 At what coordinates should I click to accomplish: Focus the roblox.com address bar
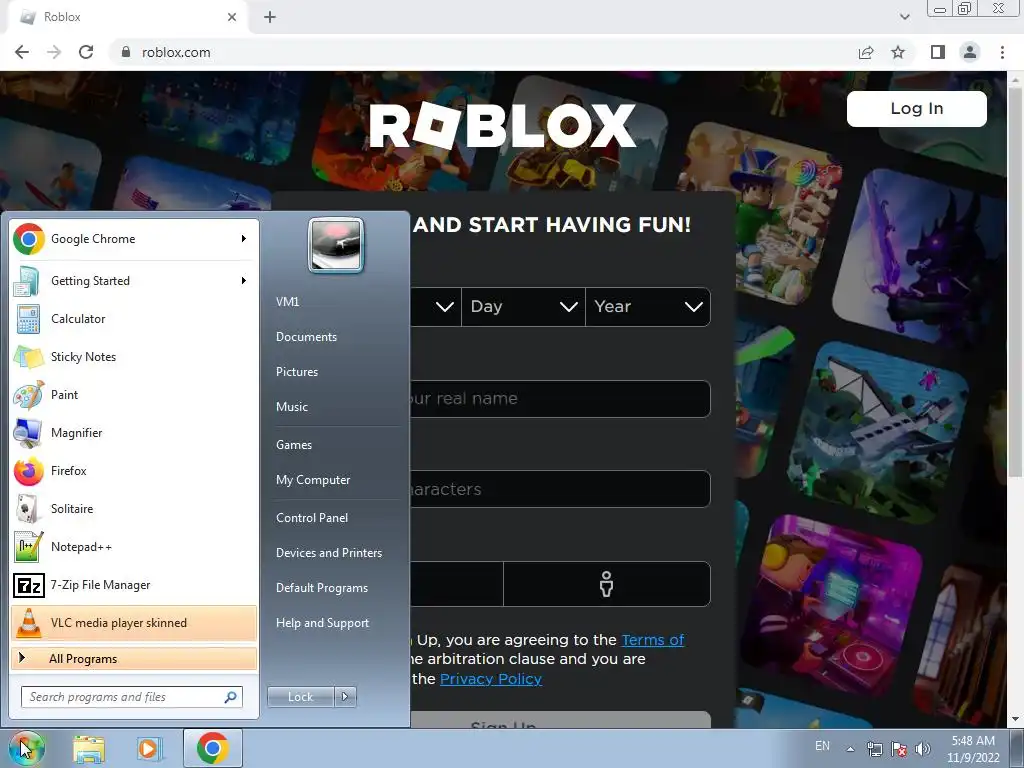coord(483,52)
